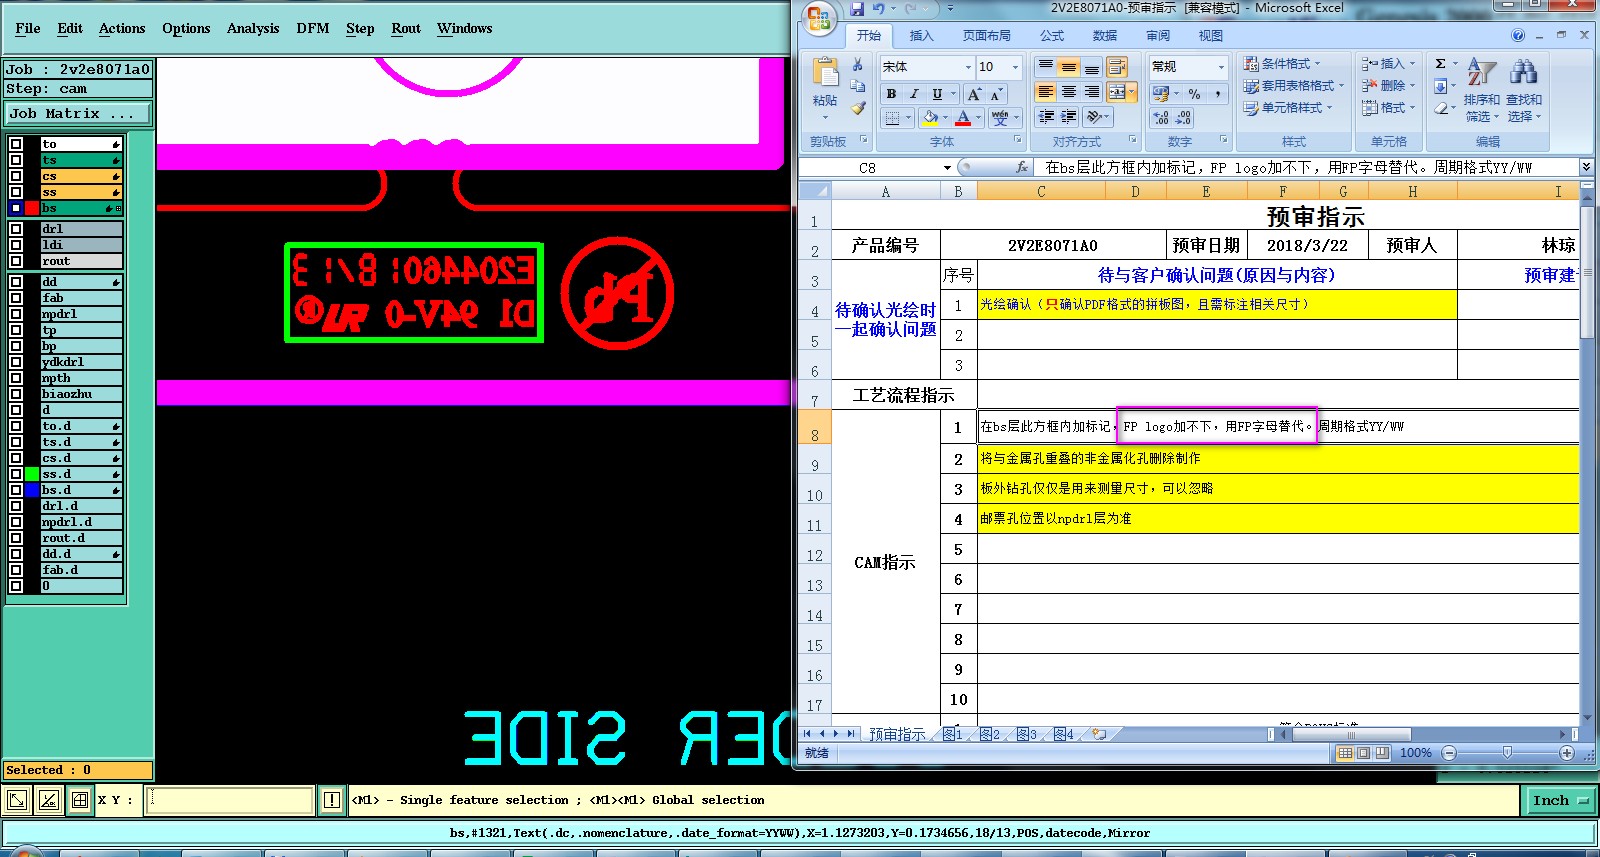Click the Format Painter brush icon
Image resolution: width=1600 pixels, height=857 pixels.
pos(858,108)
